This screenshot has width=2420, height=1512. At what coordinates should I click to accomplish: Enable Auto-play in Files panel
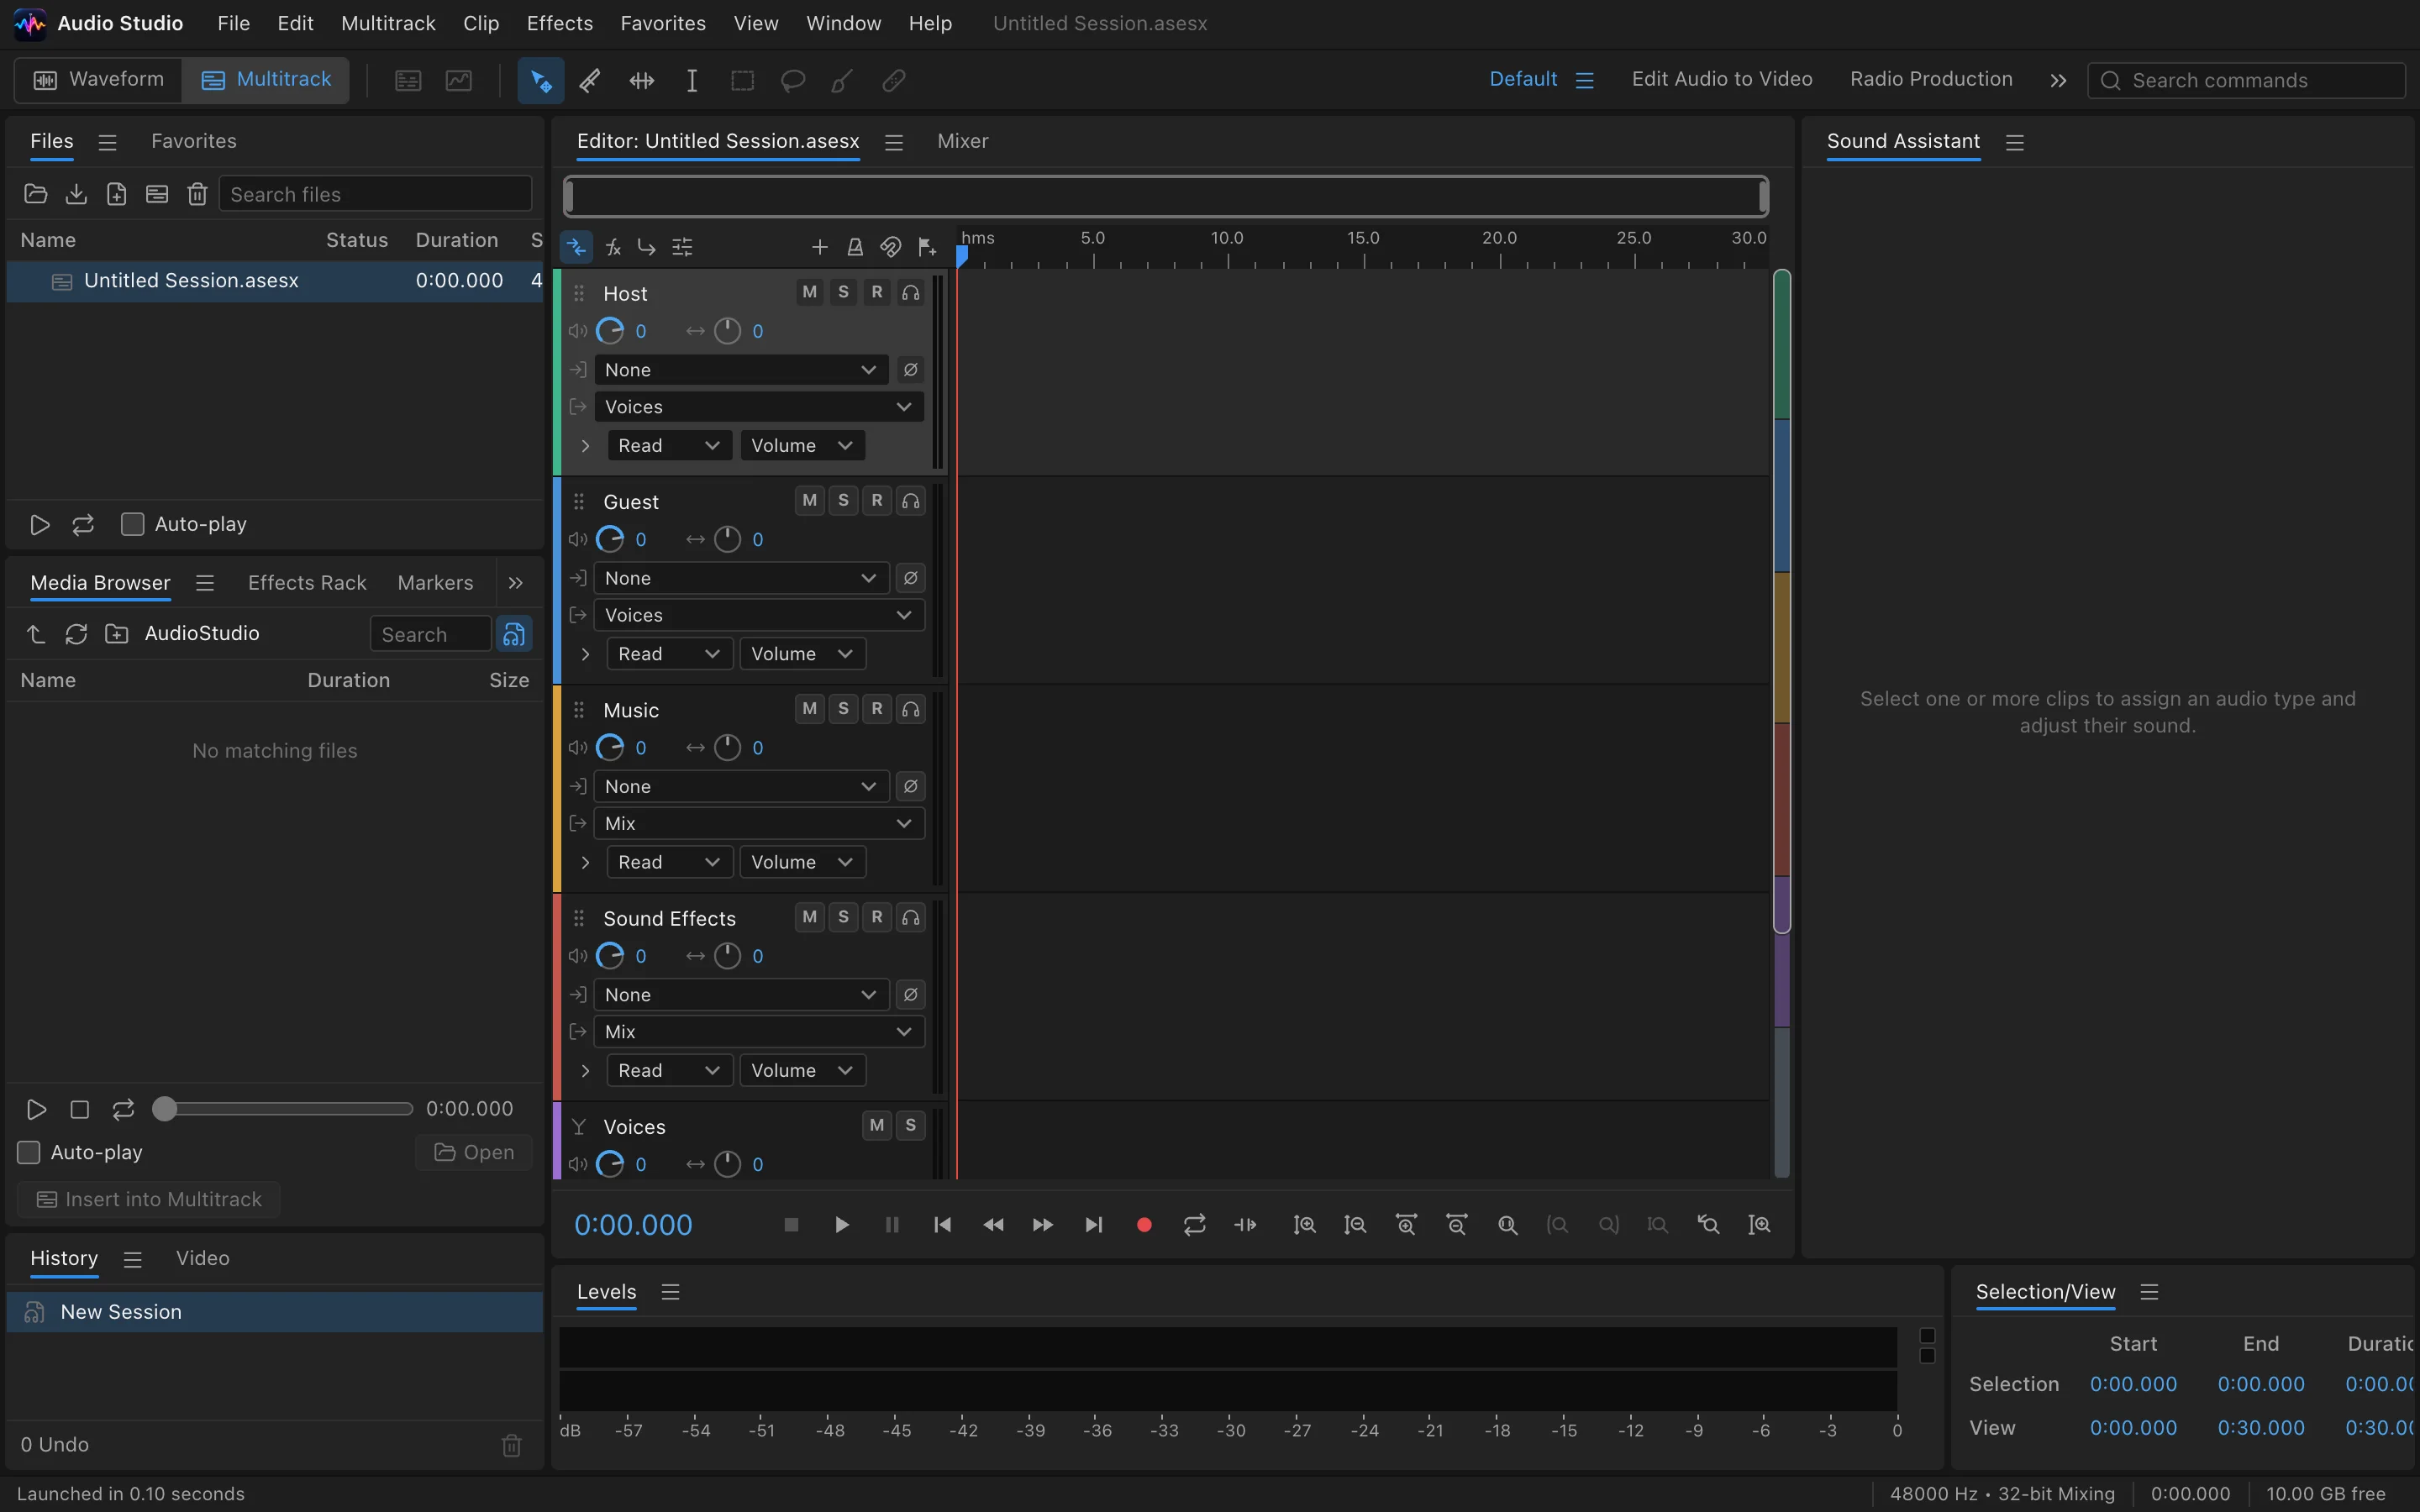pos(132,524)
